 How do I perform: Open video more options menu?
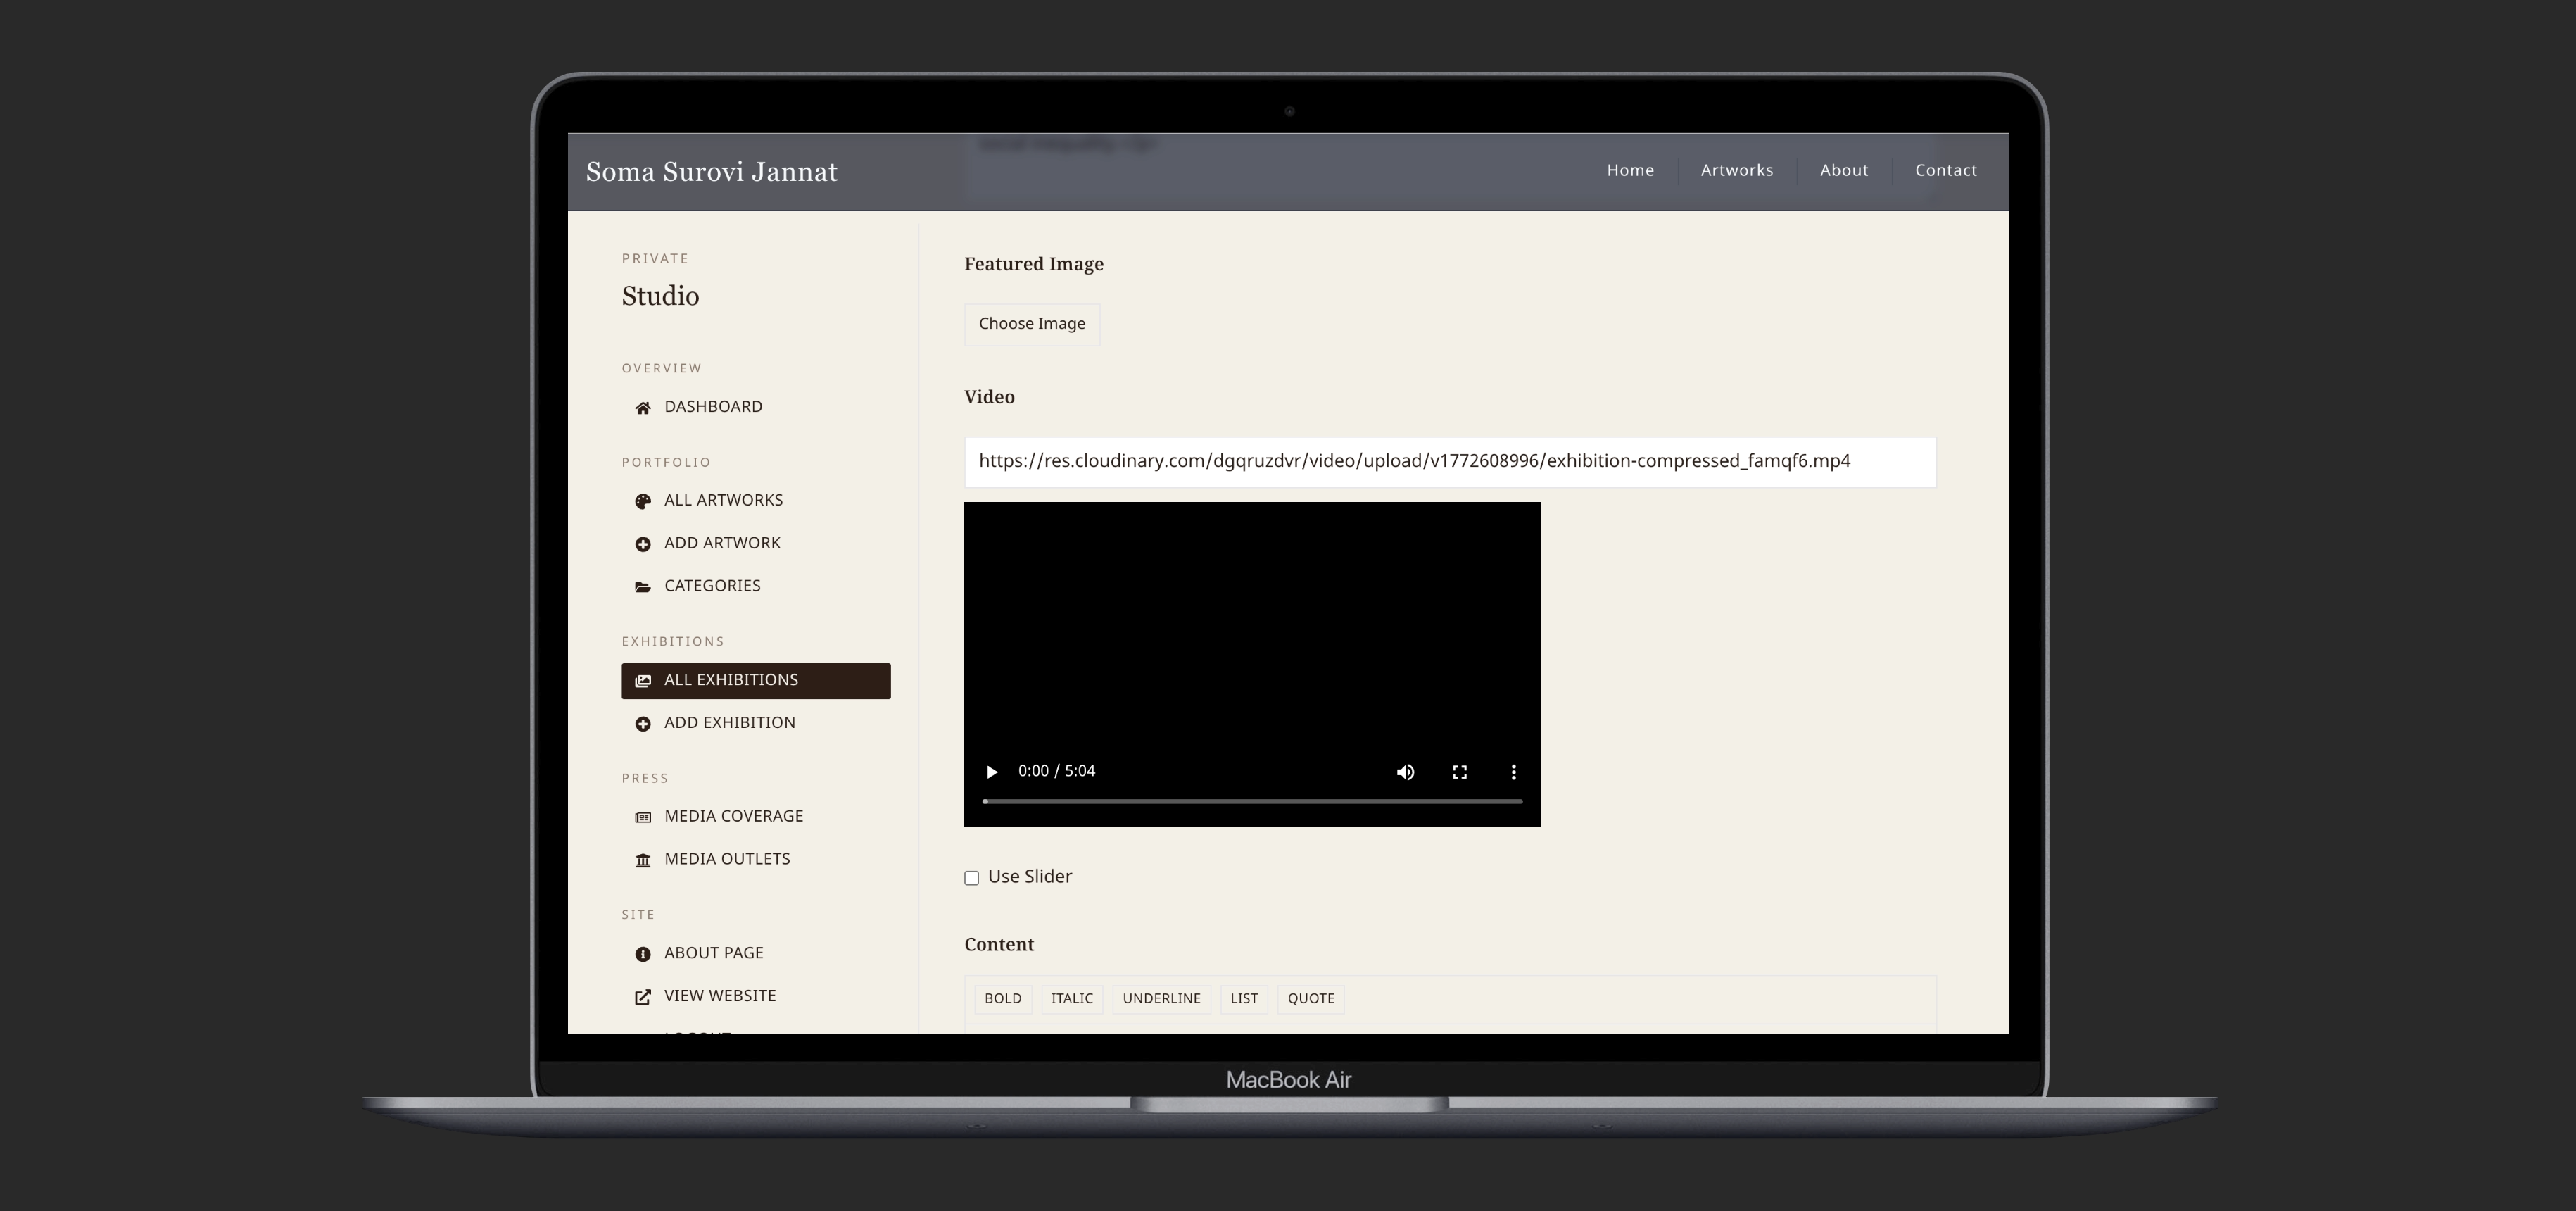(1513, 772)
